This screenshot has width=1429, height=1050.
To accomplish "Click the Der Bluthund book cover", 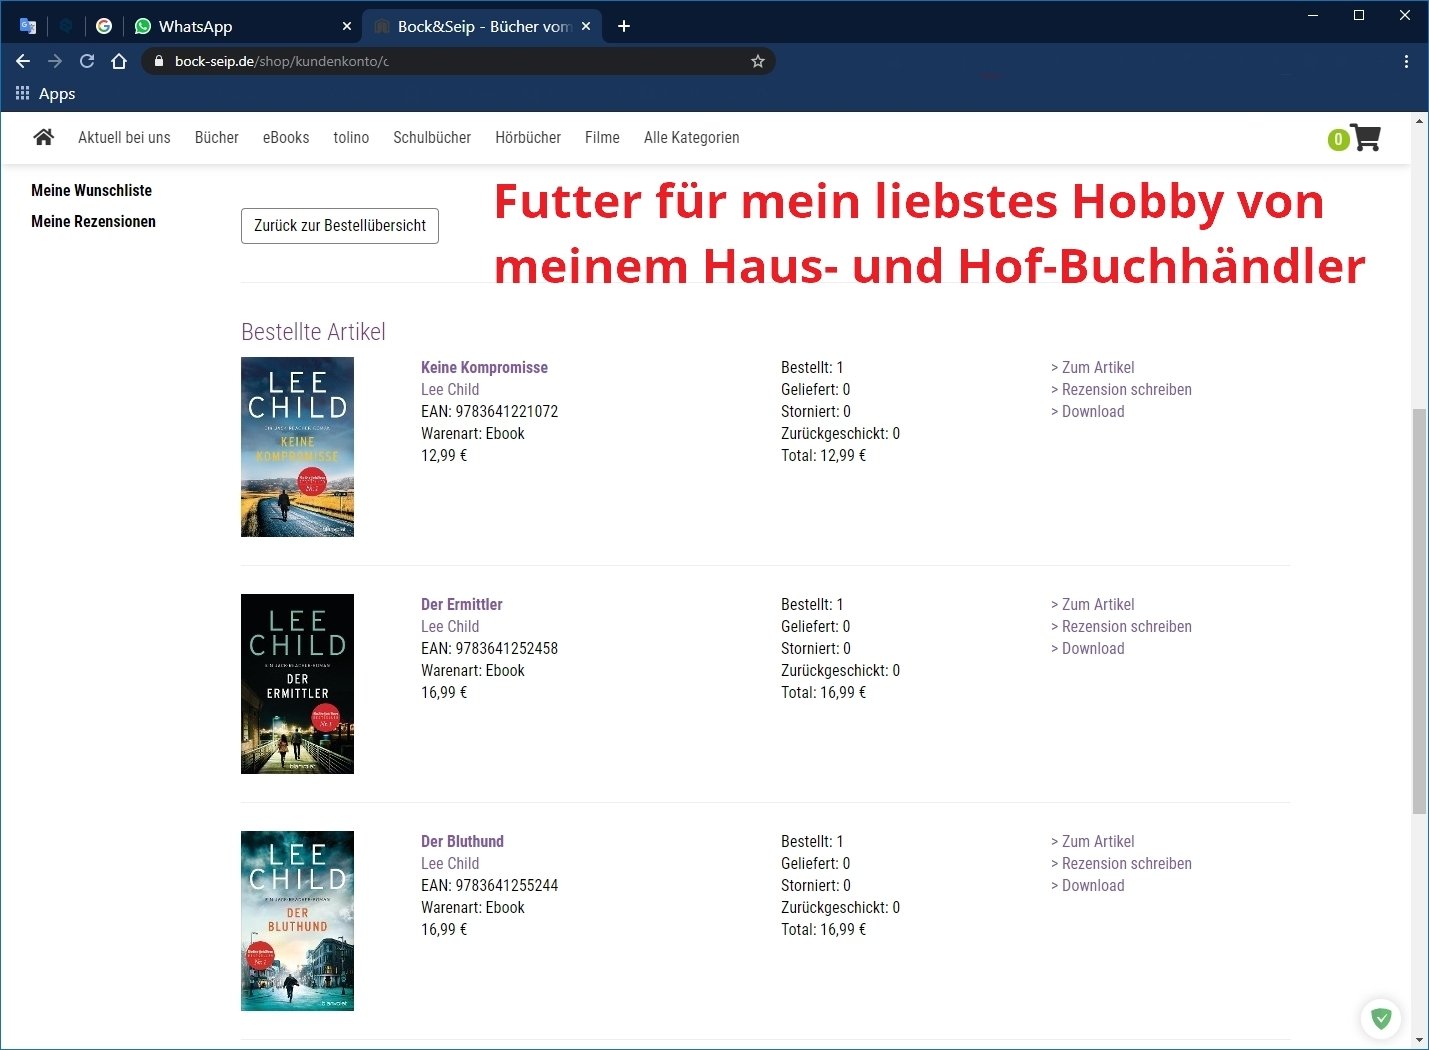I will [297, 921].
